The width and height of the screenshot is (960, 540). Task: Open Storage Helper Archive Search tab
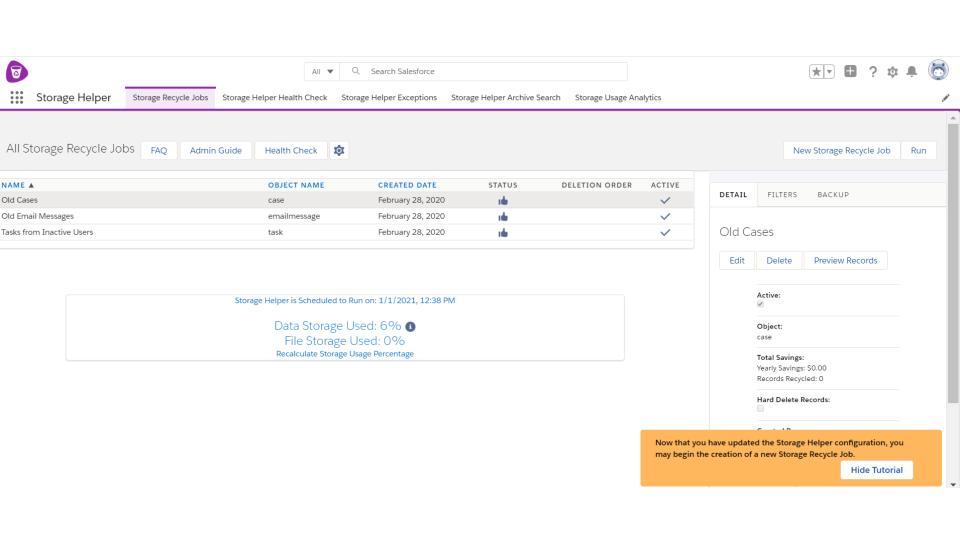506,97
